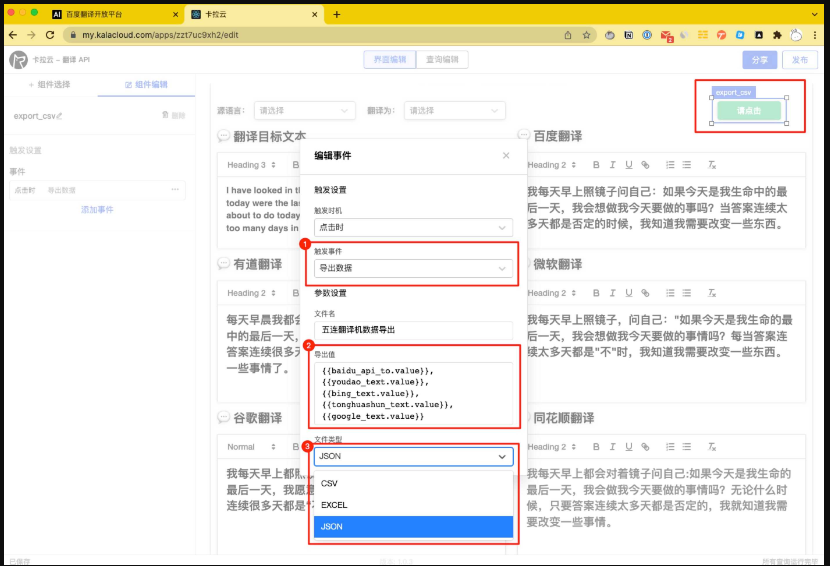Reload the page in the browser

tap(50, 35)
